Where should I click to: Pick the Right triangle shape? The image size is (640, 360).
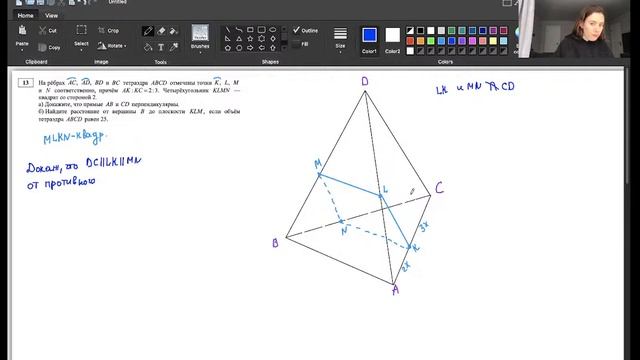click(x=228, y=39)
